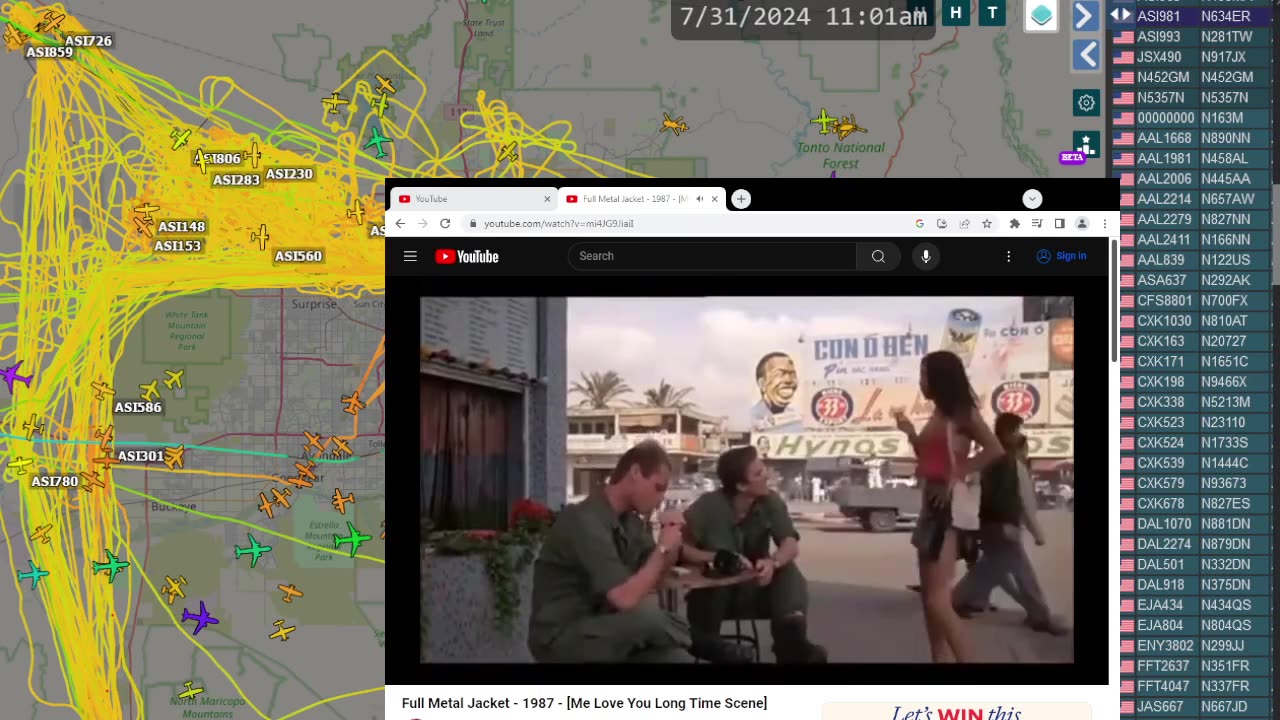The image size is (1280, 720).
Task: Click the YouTube search magnifier button
Action: tap(878, 256)
